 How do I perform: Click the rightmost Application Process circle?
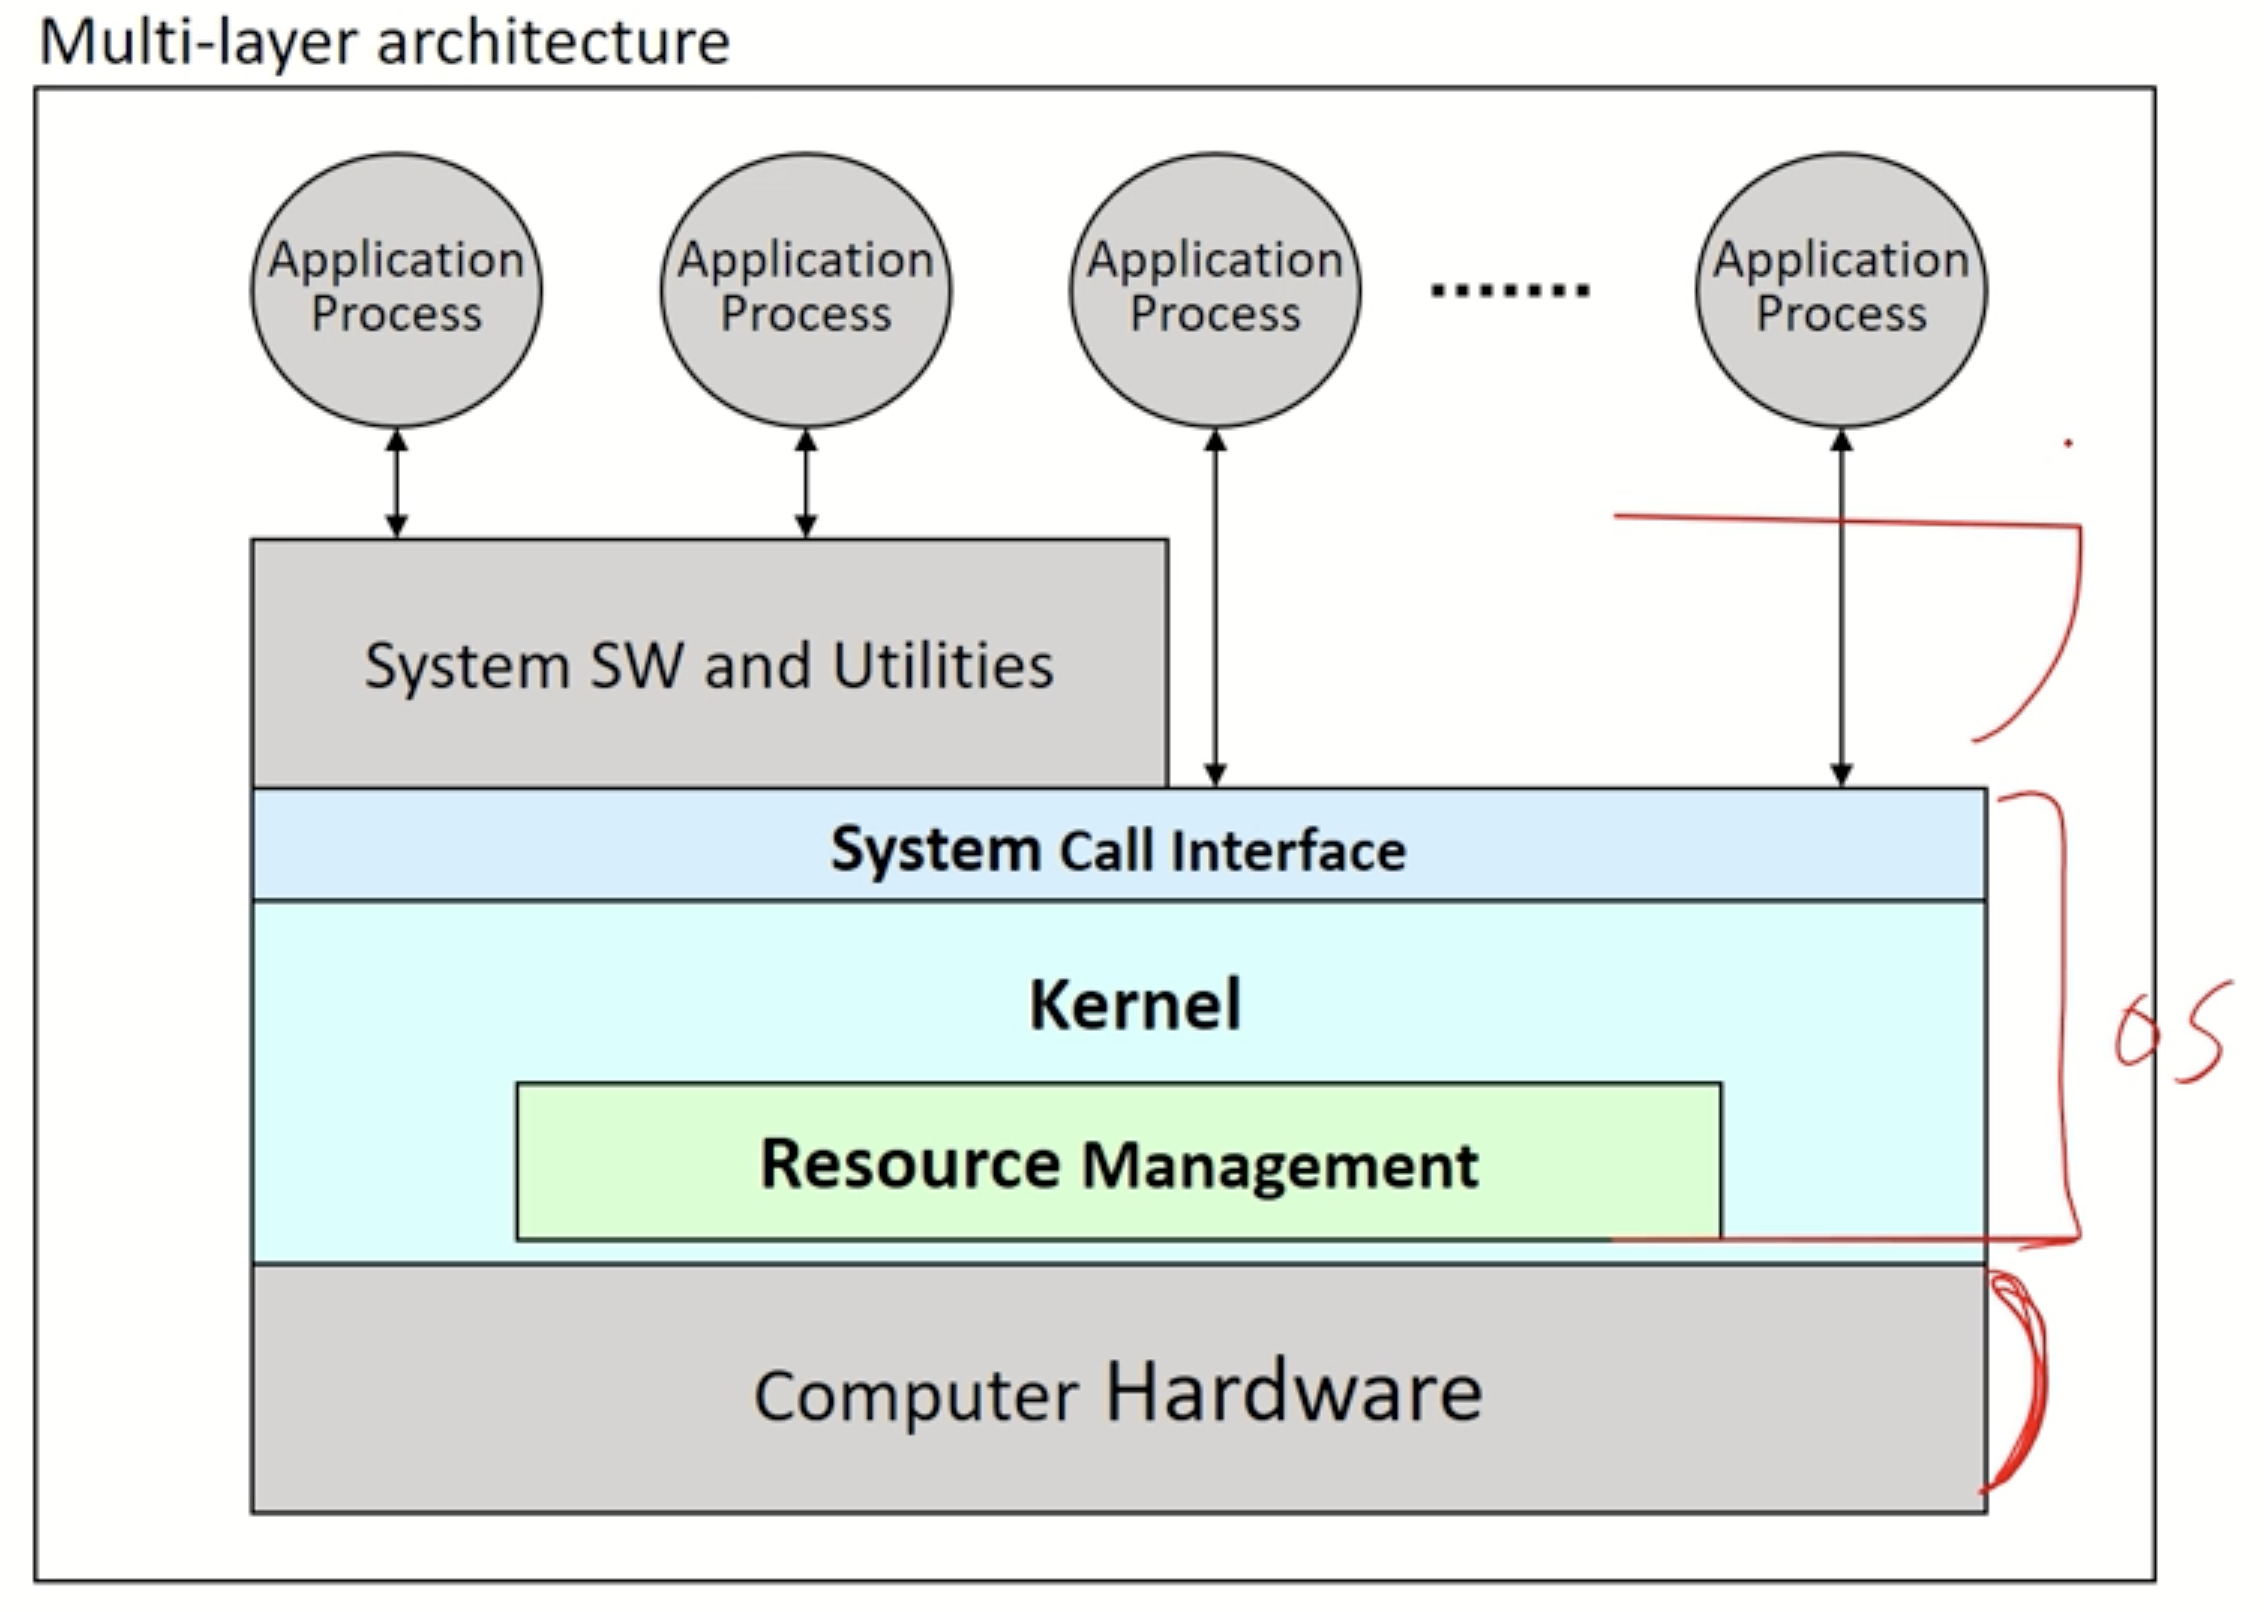point(1841,289)
